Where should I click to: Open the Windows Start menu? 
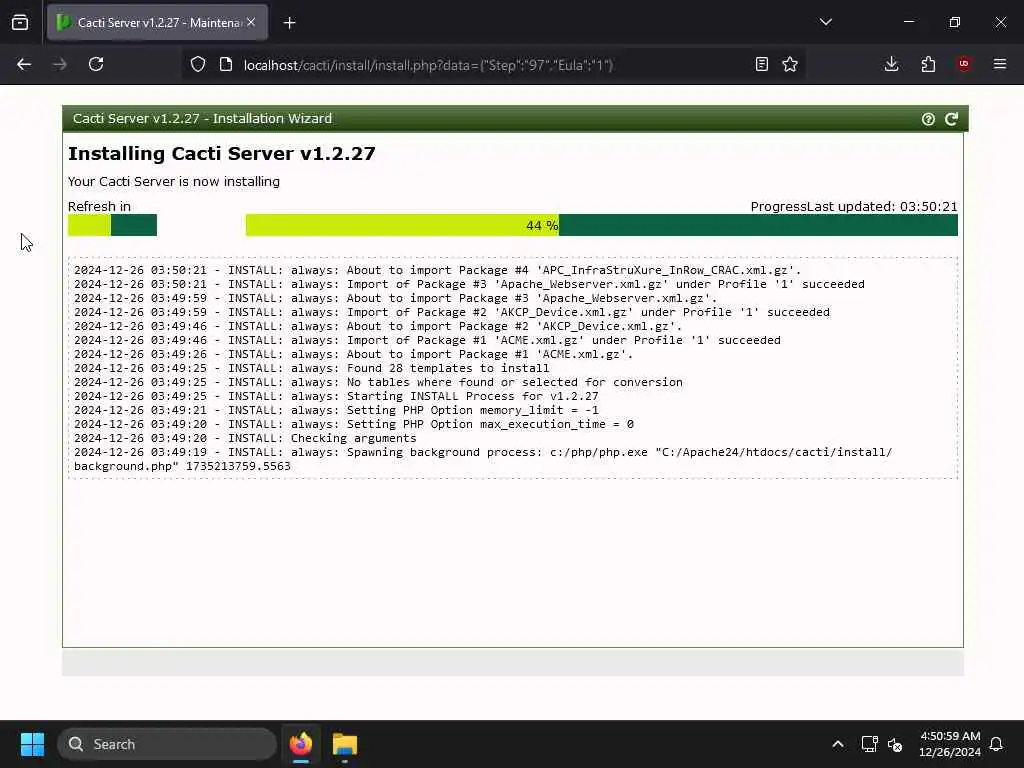[x=32, y=744]
